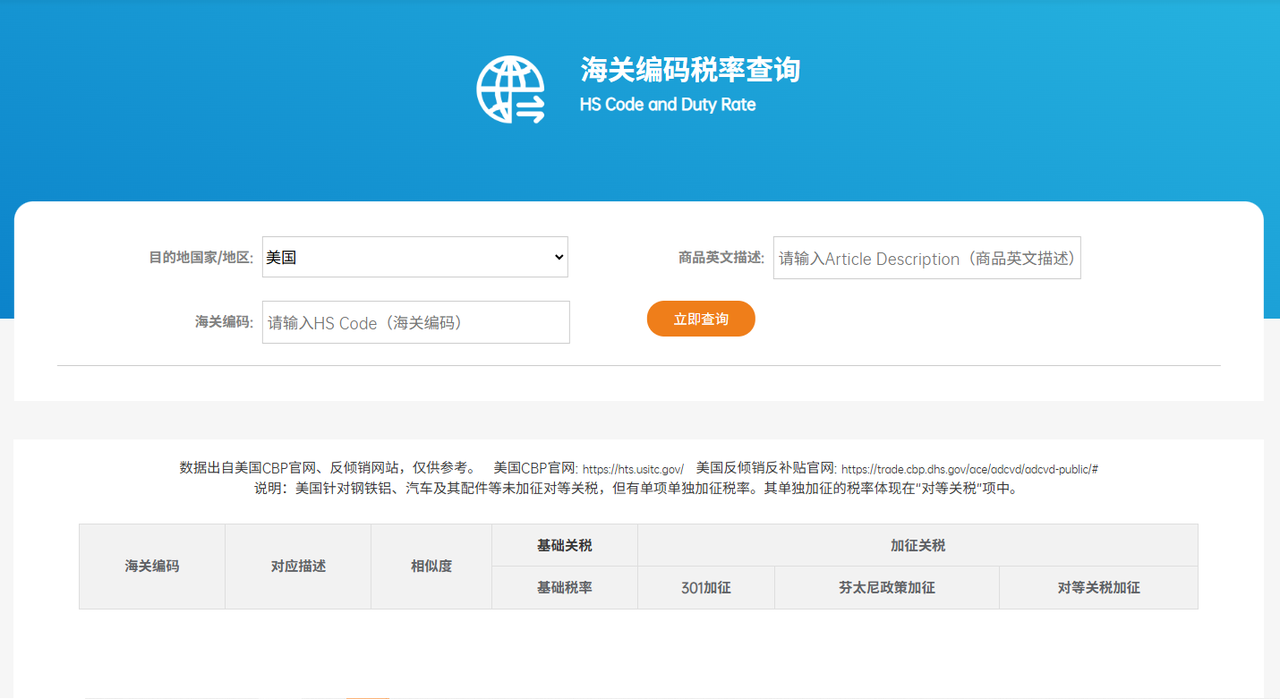Click the 301加征 column header

pyautogui.click(x=705, y=587)
